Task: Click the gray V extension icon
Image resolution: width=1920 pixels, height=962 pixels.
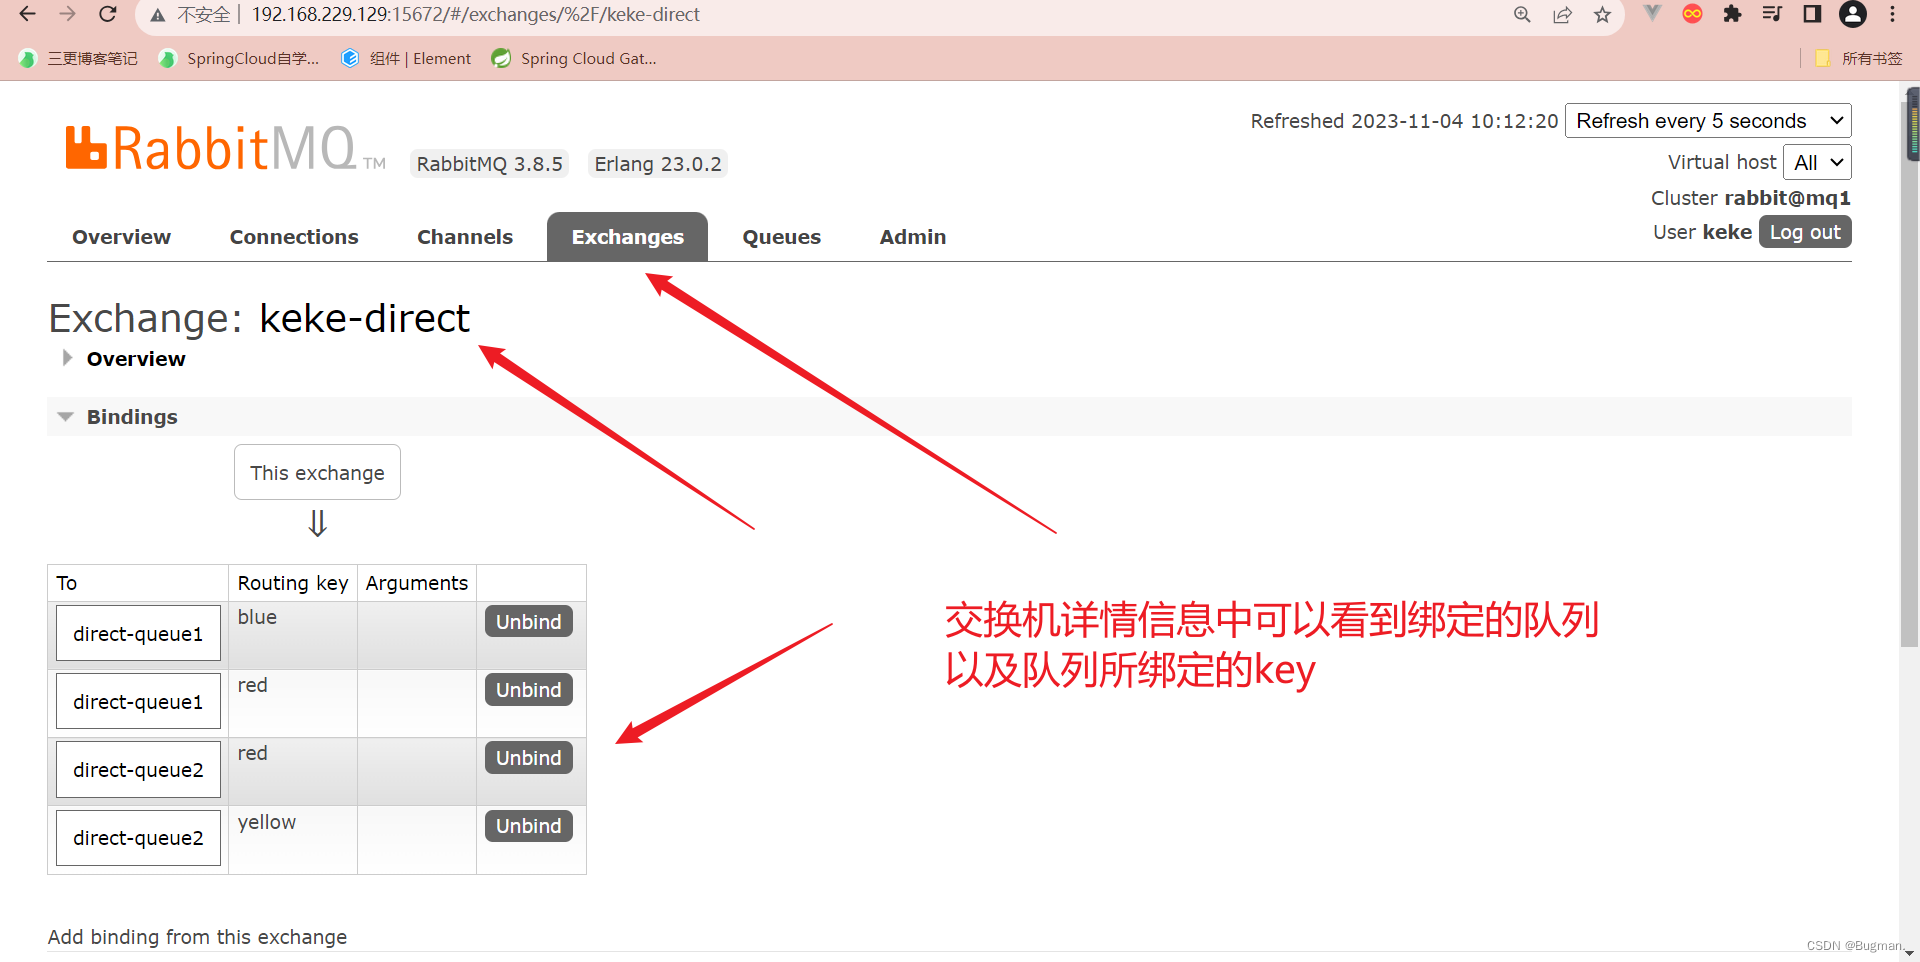Action: coord(1652,14)
